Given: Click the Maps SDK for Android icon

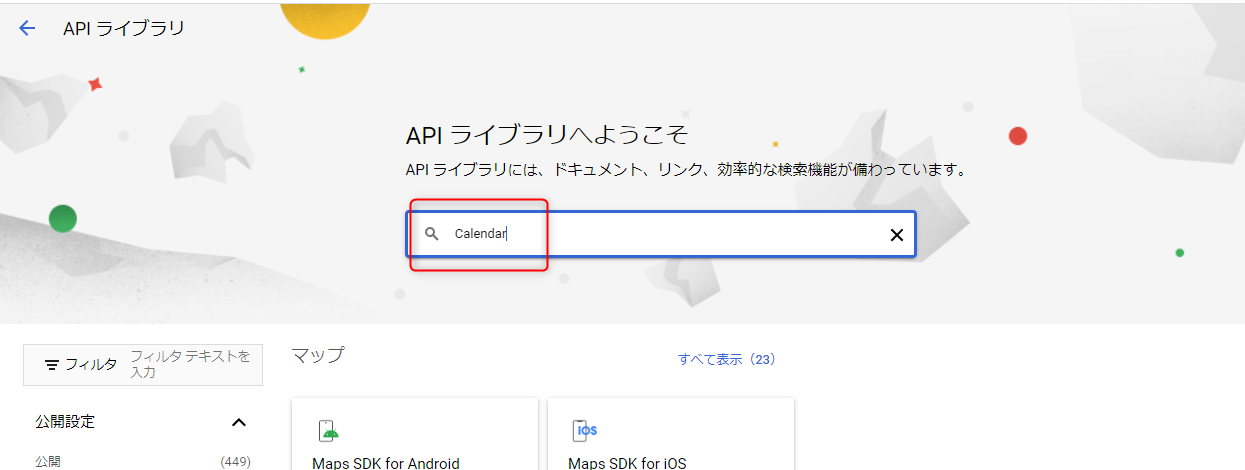Looking at the screenshot, I should click(328, 430).
